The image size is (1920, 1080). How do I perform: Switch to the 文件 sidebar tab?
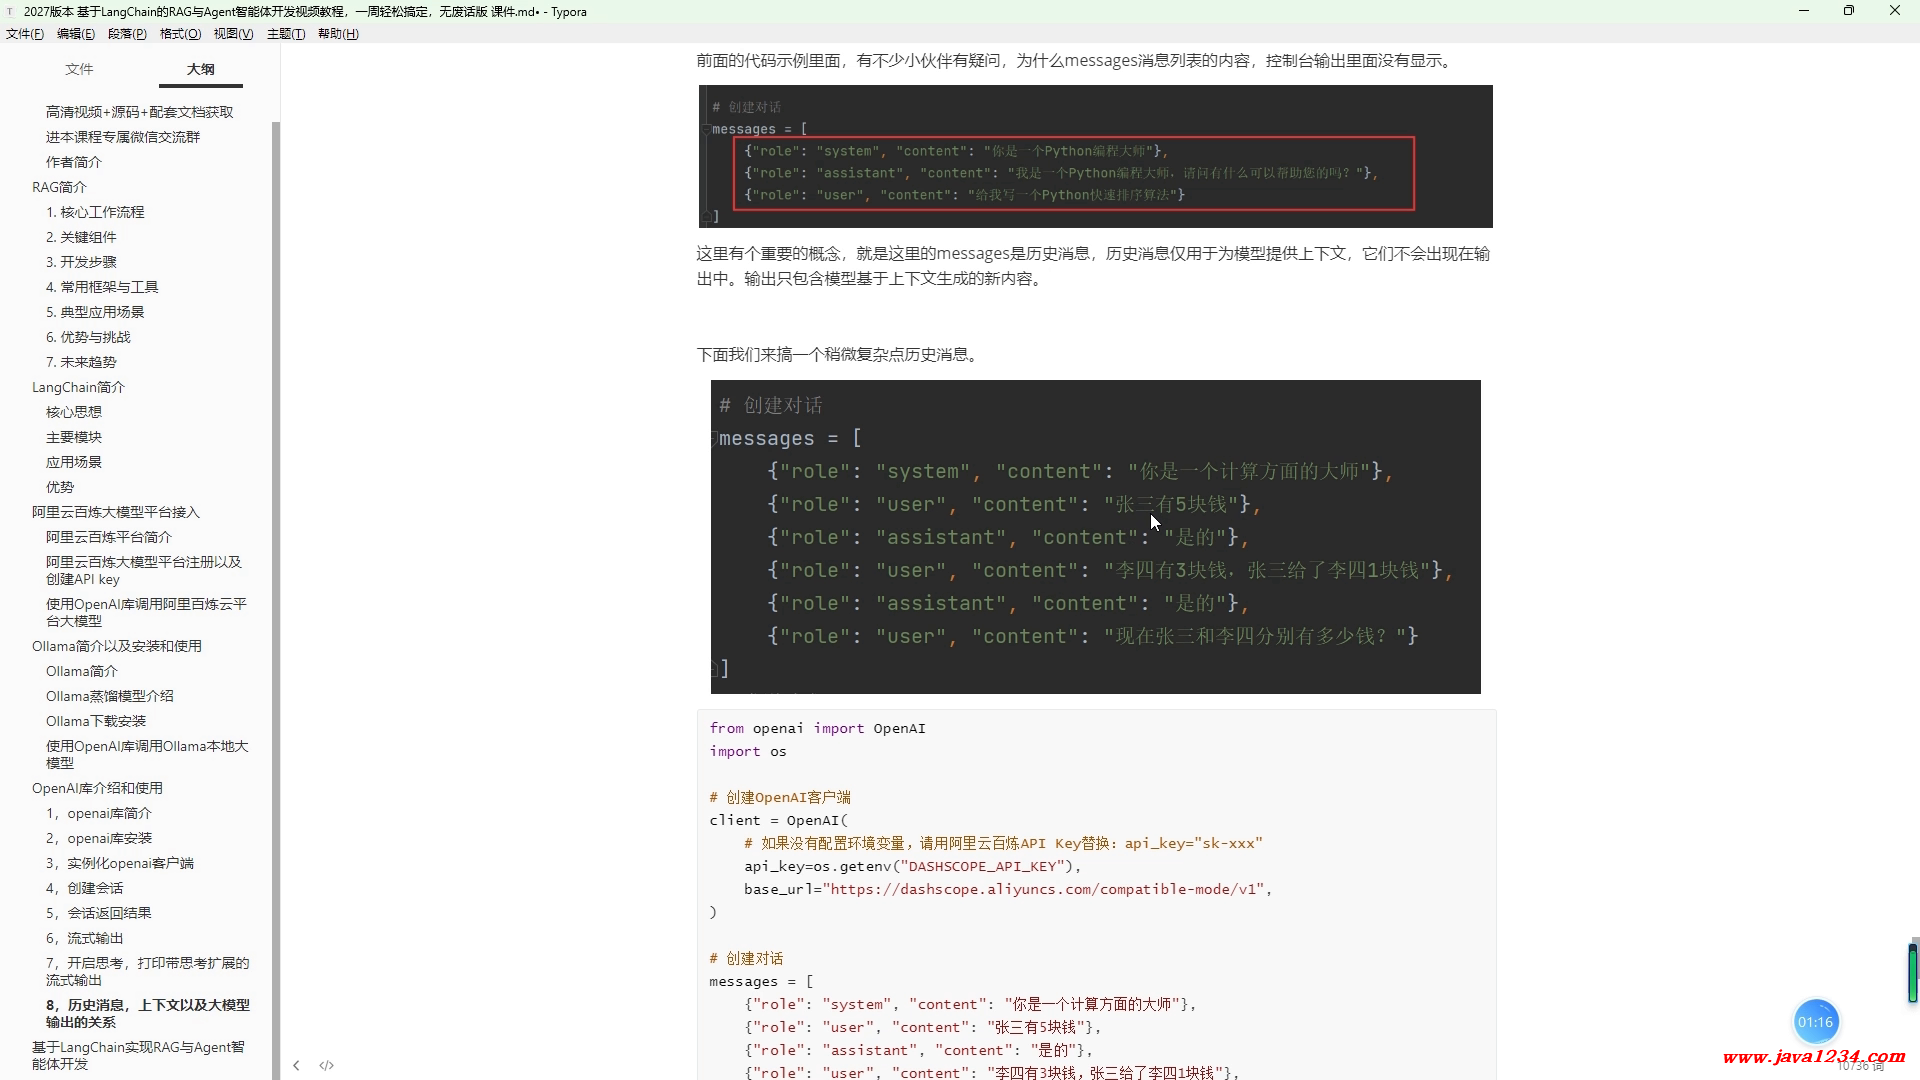tap(79, 69)
